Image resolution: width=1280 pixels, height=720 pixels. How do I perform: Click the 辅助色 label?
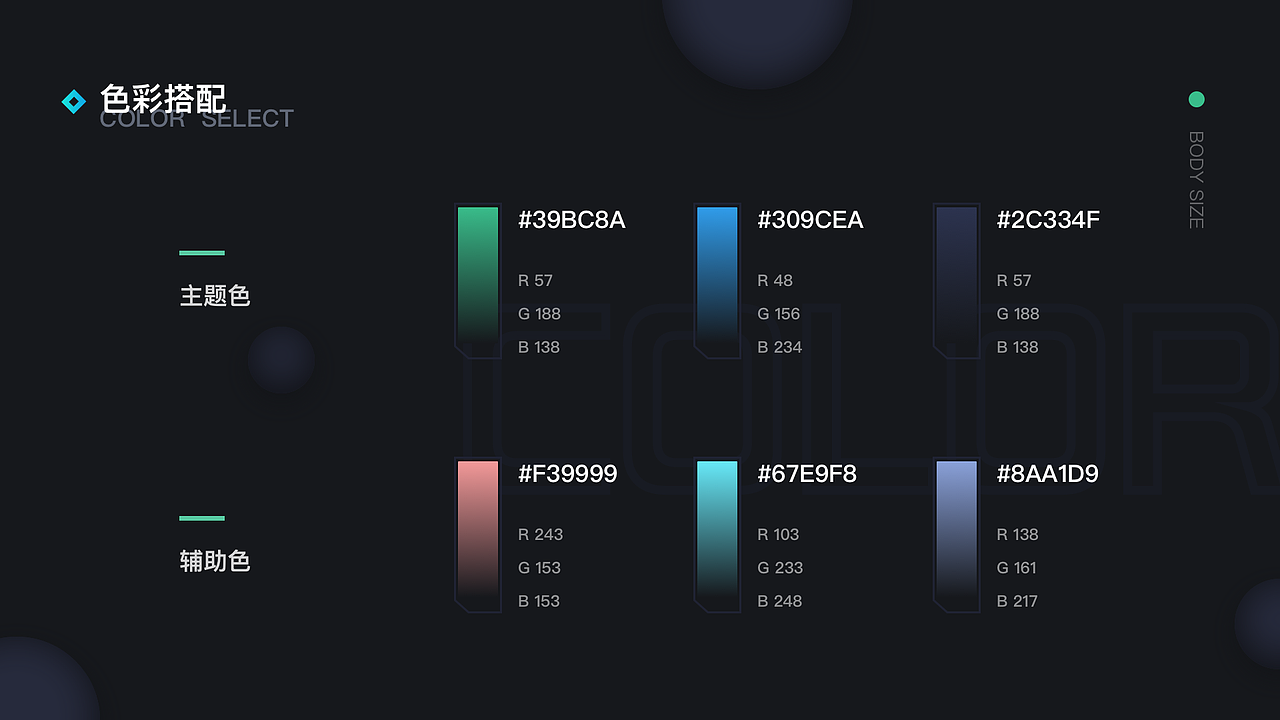pyautogui.click(x=215, y=561)
